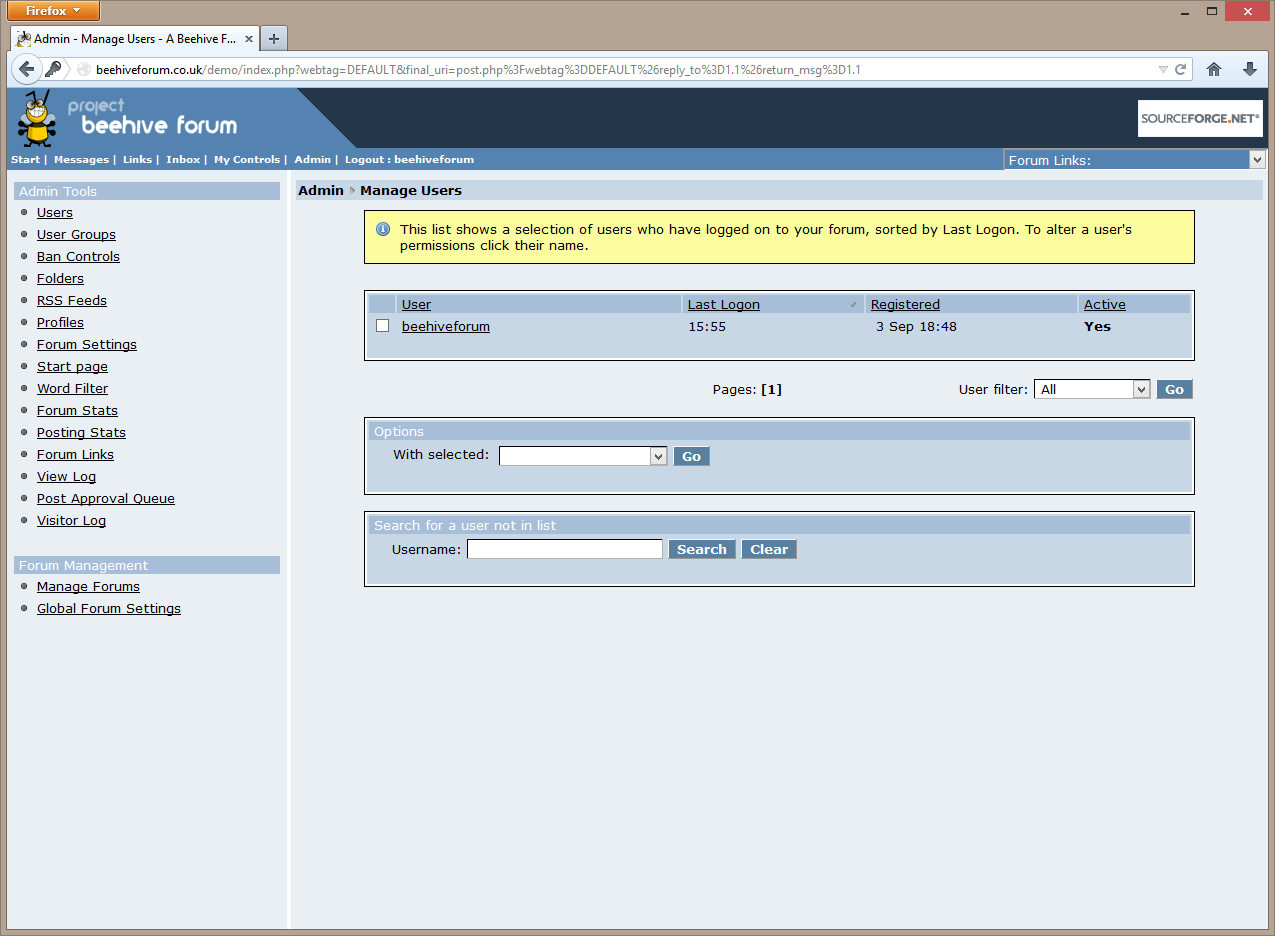The width and height of the screenshot is (1275, 936).
Task: Open Firefox home page via home icon
Action: pos(1214,69)
